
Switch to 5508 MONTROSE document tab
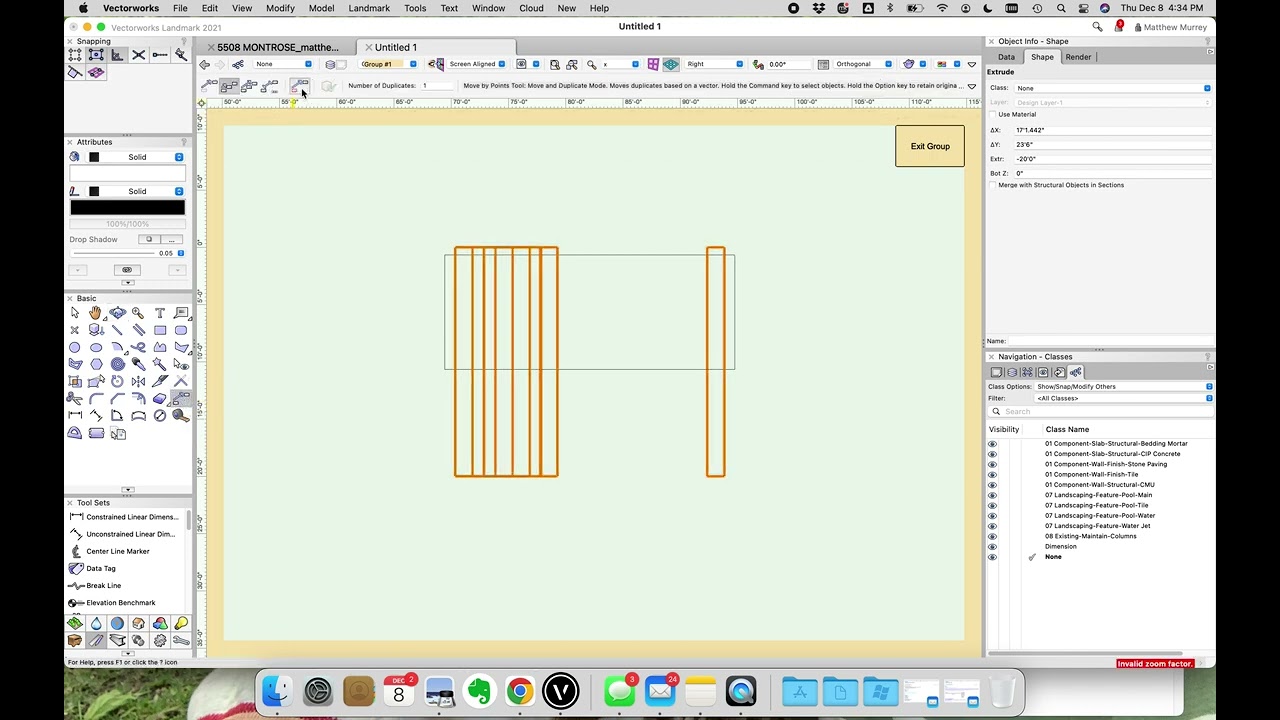pyautogui.click(x=278, y=47)
